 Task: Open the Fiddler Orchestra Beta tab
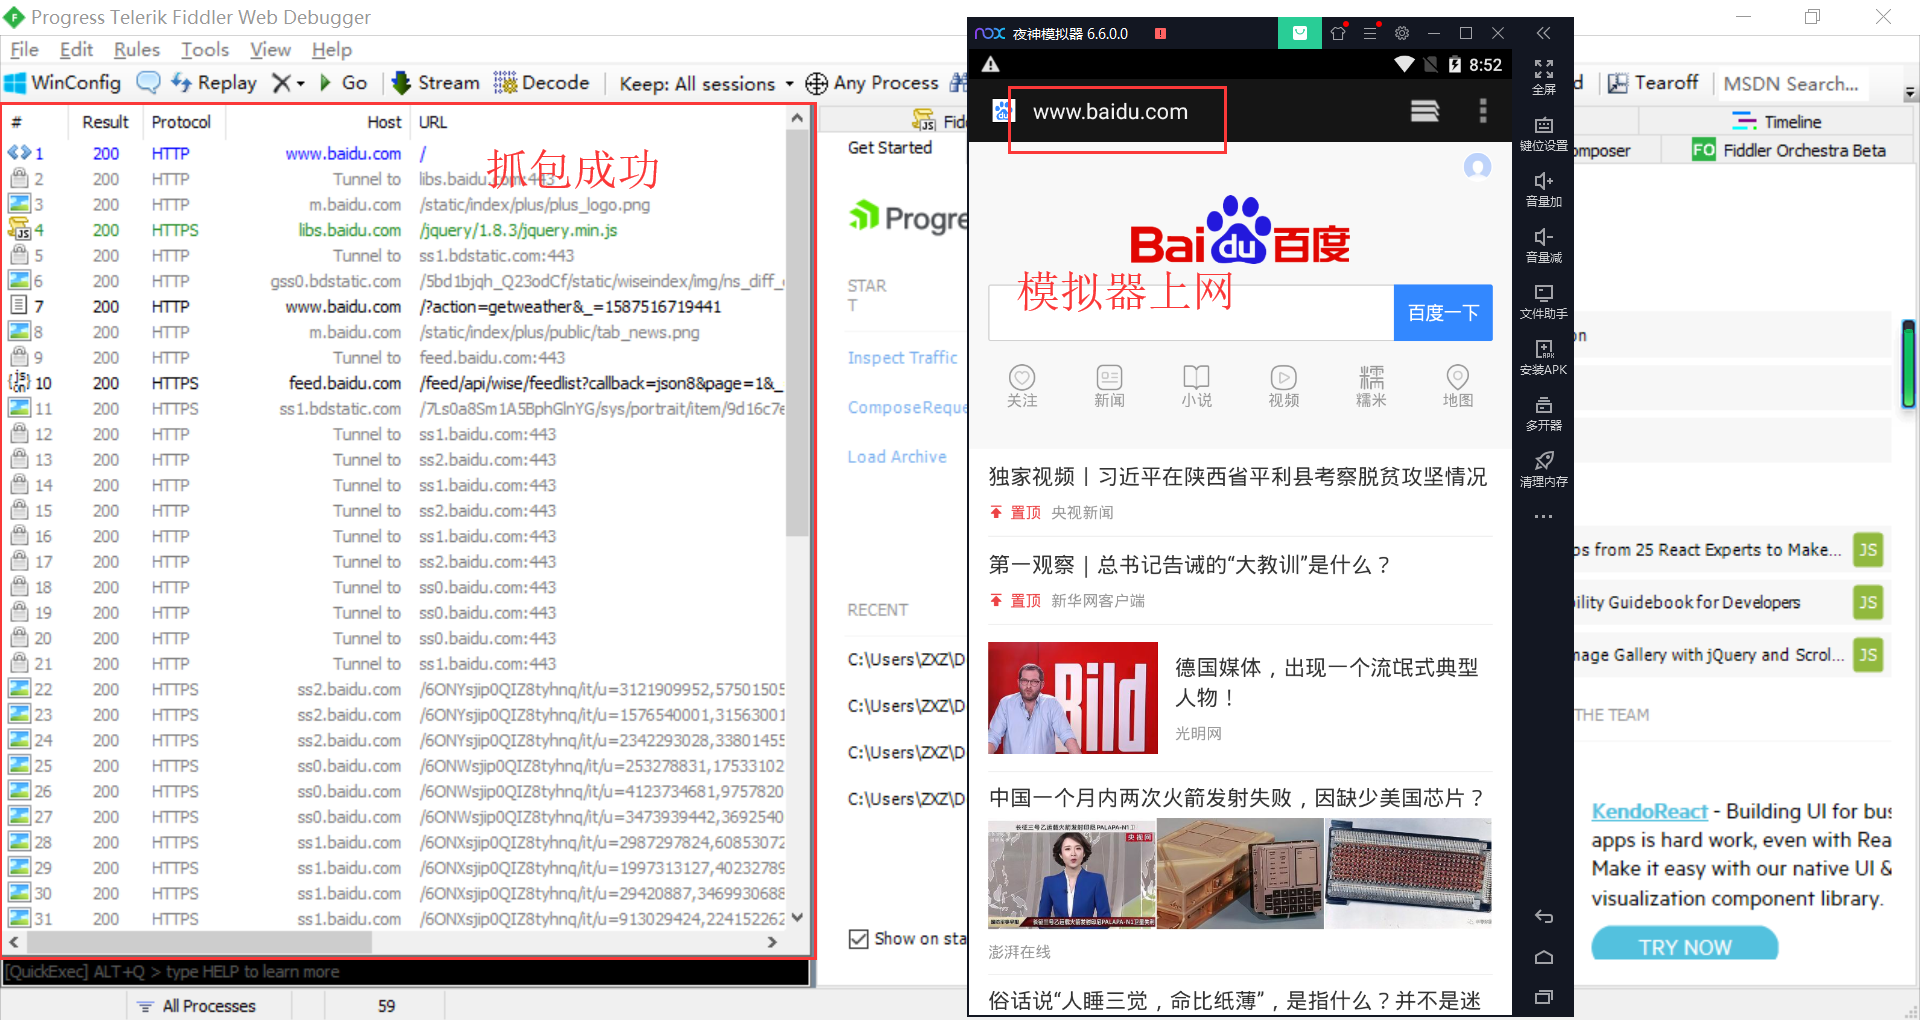click(1789, 150)
